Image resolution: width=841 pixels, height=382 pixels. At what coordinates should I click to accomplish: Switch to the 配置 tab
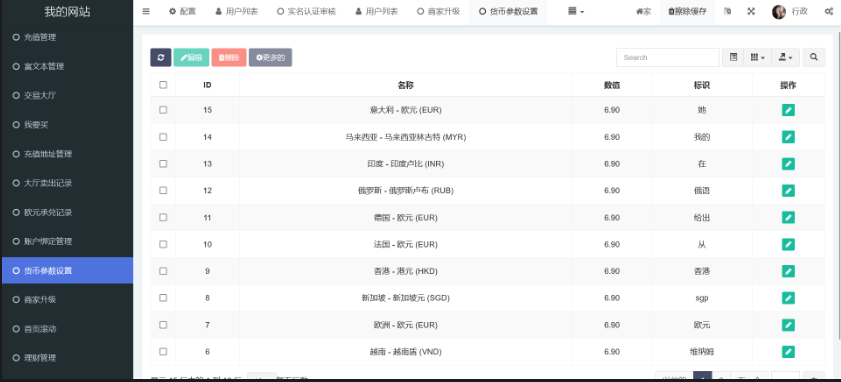click(182, 11)
